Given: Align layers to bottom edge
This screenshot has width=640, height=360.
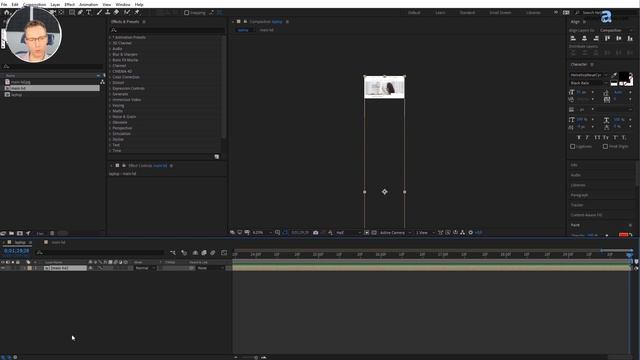Looking at the screenshot, I should pos(630,38).
